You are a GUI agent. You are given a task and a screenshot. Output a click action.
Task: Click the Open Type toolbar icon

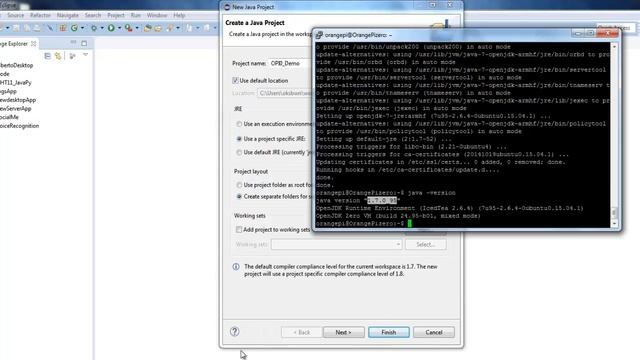(148, 28)
